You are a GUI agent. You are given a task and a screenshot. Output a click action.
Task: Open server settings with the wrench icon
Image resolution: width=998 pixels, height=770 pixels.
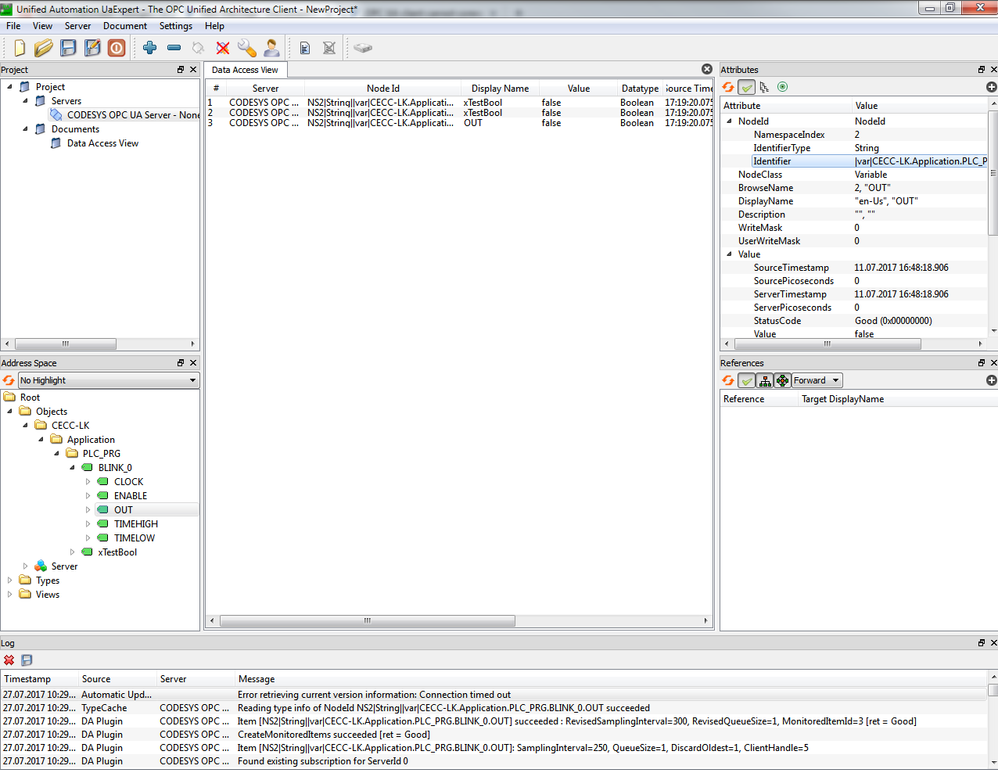[x=247, y=48]
